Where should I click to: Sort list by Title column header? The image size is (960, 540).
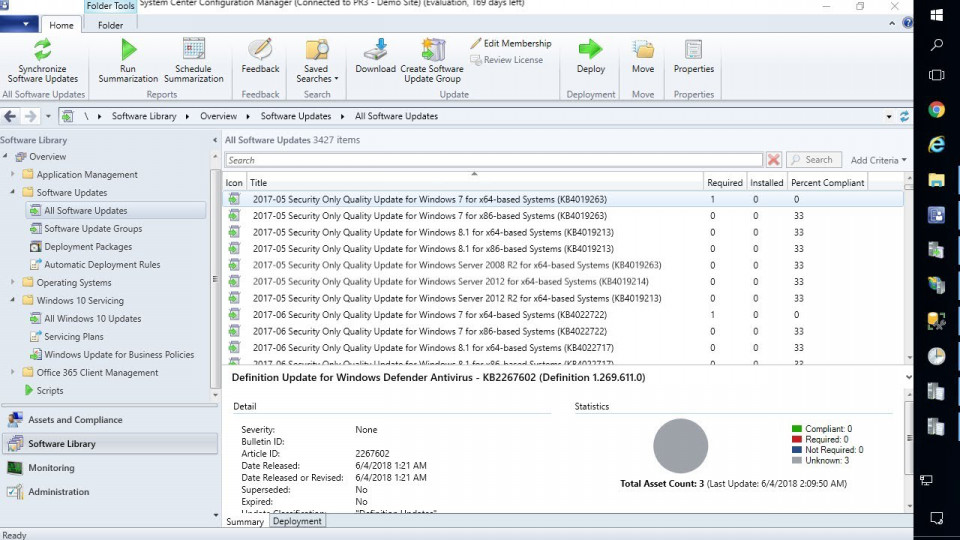tap(475, 182)
